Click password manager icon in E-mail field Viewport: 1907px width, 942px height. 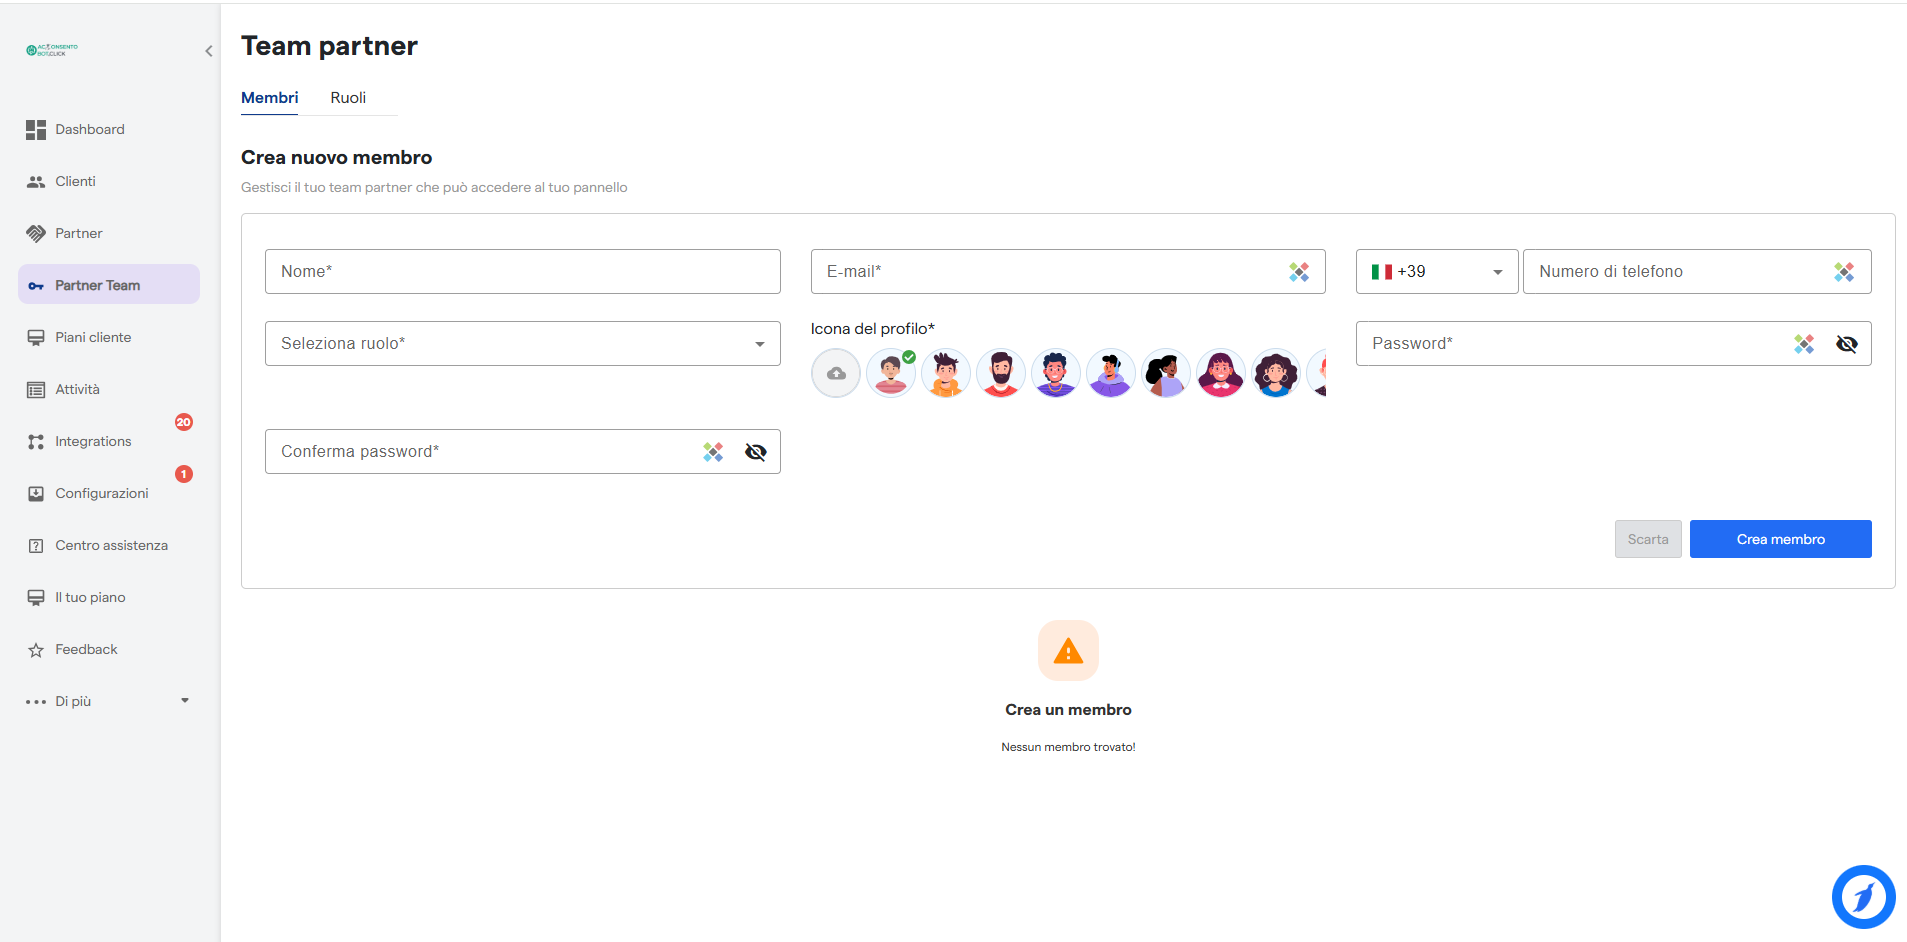[1299, 272]
